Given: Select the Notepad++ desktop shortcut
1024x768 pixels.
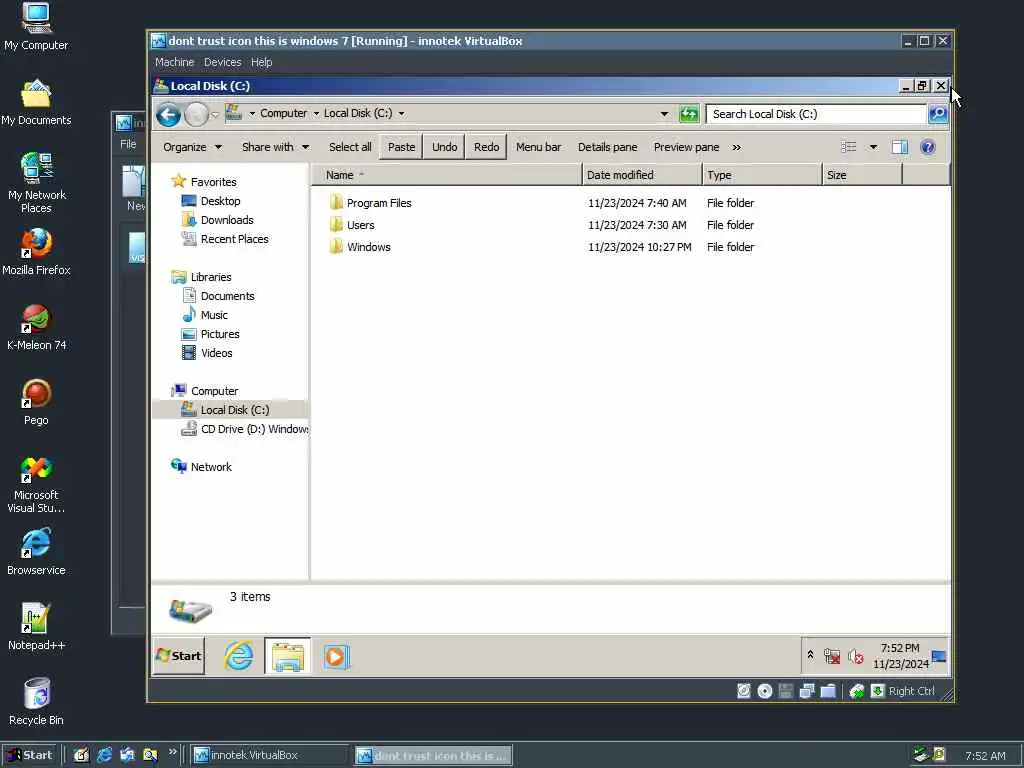Looking at the screenshot, I should pos(36,627).
